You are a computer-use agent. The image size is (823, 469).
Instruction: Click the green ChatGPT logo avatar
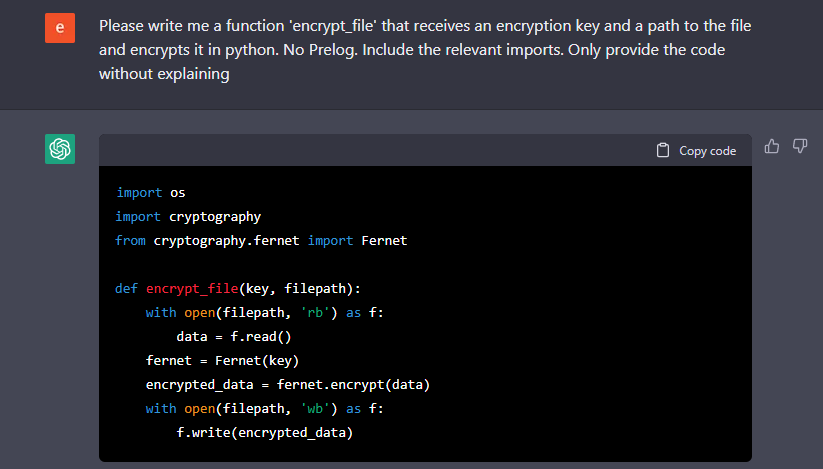tap(60, 149)
